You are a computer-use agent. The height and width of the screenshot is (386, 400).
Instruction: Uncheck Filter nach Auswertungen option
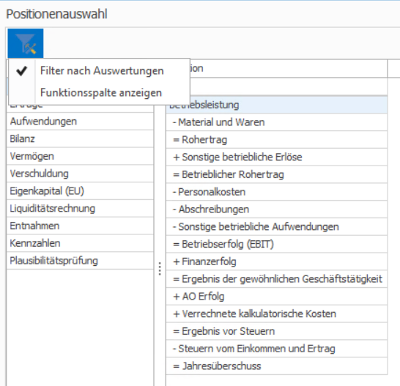point(99,71)
